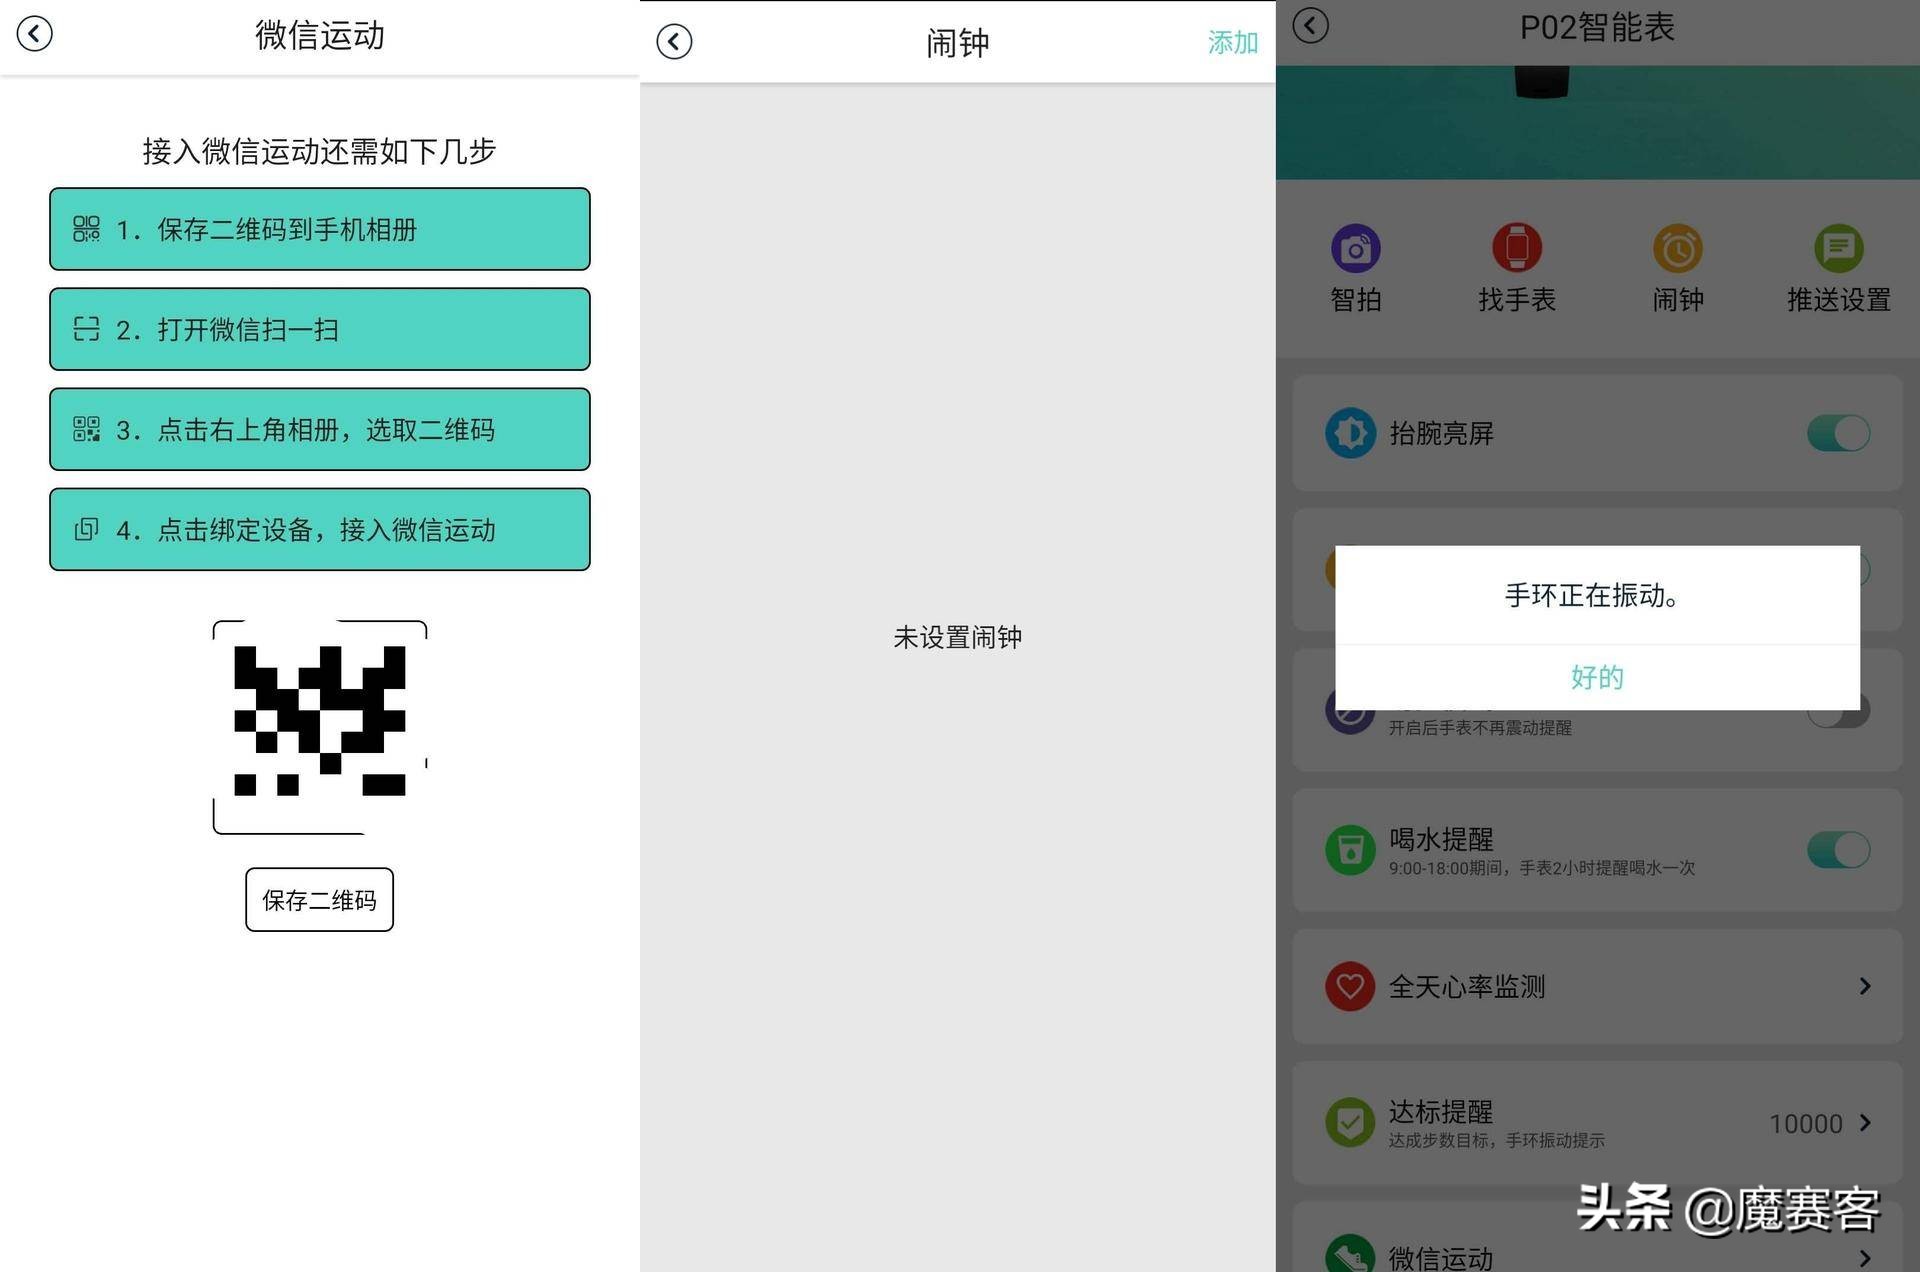Tap the back arrow on 闹钟 screen
1920x1272 pixels.
[673, 41]
